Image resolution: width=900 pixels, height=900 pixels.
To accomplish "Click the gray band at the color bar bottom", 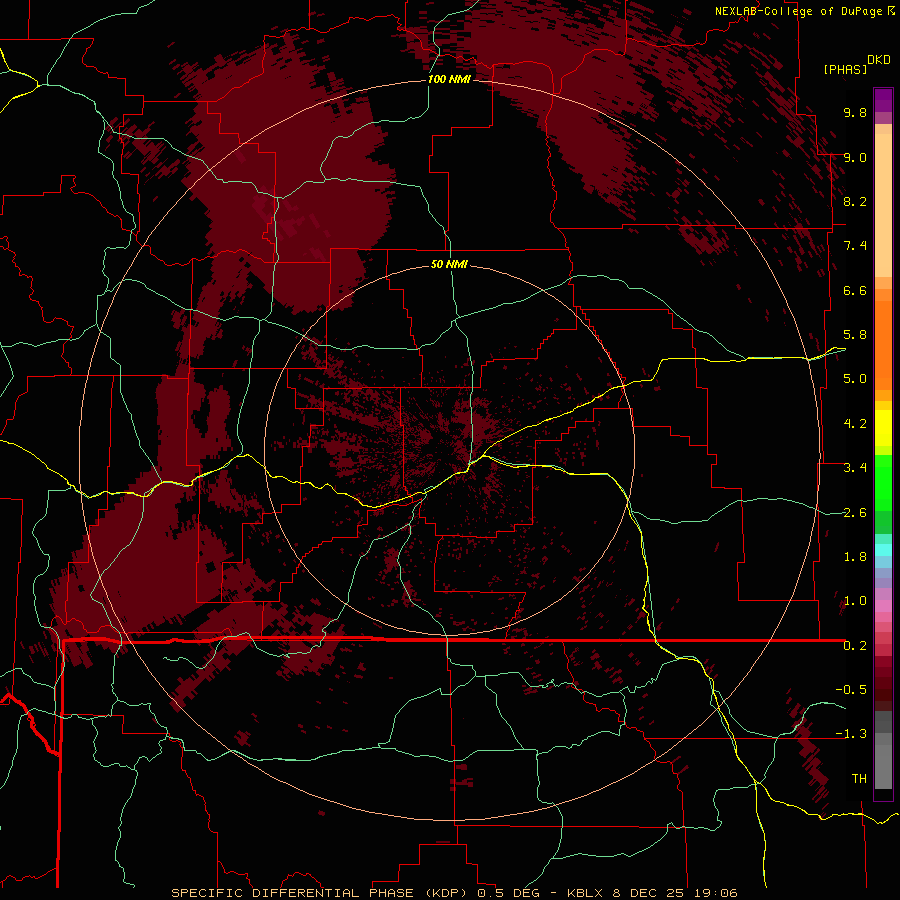I will pos(883,766).
